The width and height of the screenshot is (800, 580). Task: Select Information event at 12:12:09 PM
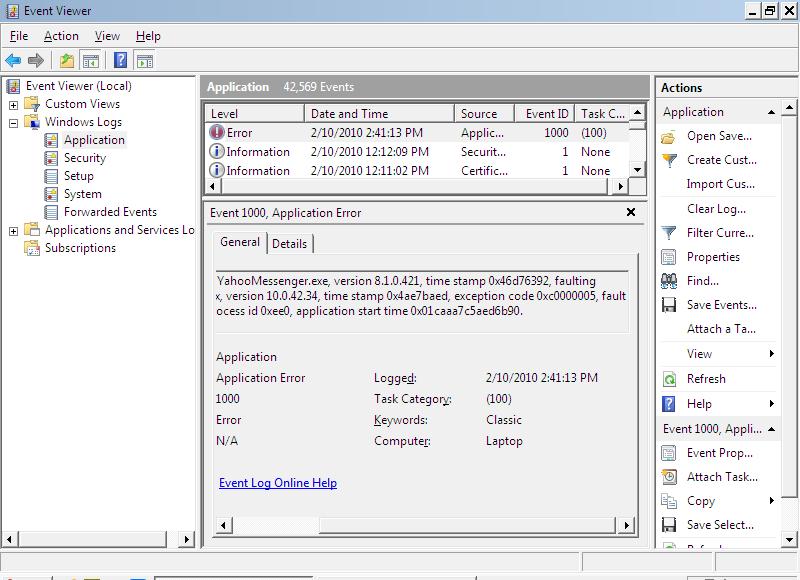click(417, 152)
